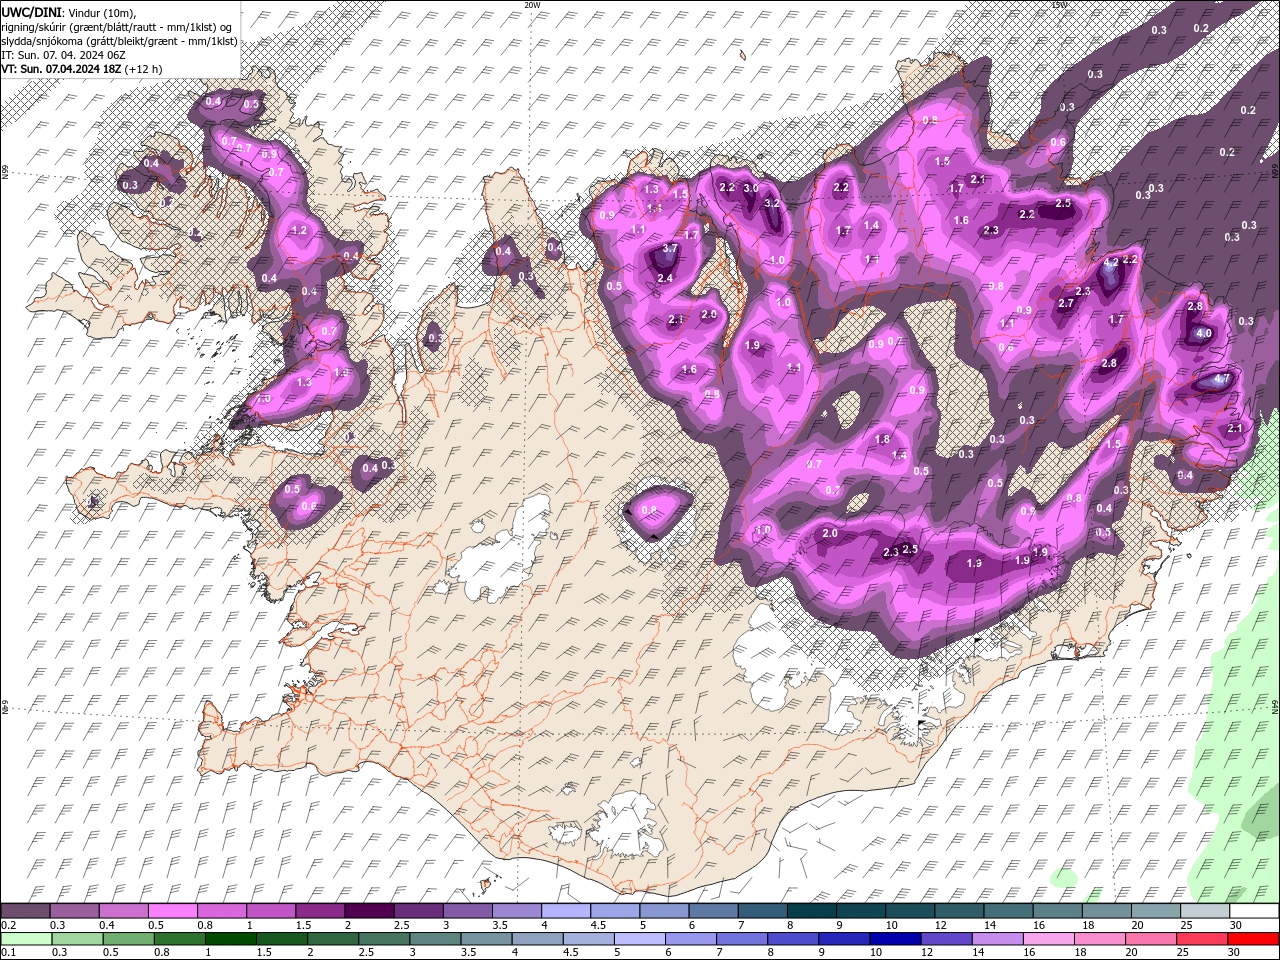Click the '12' label of the snow legend

[940, 925]
